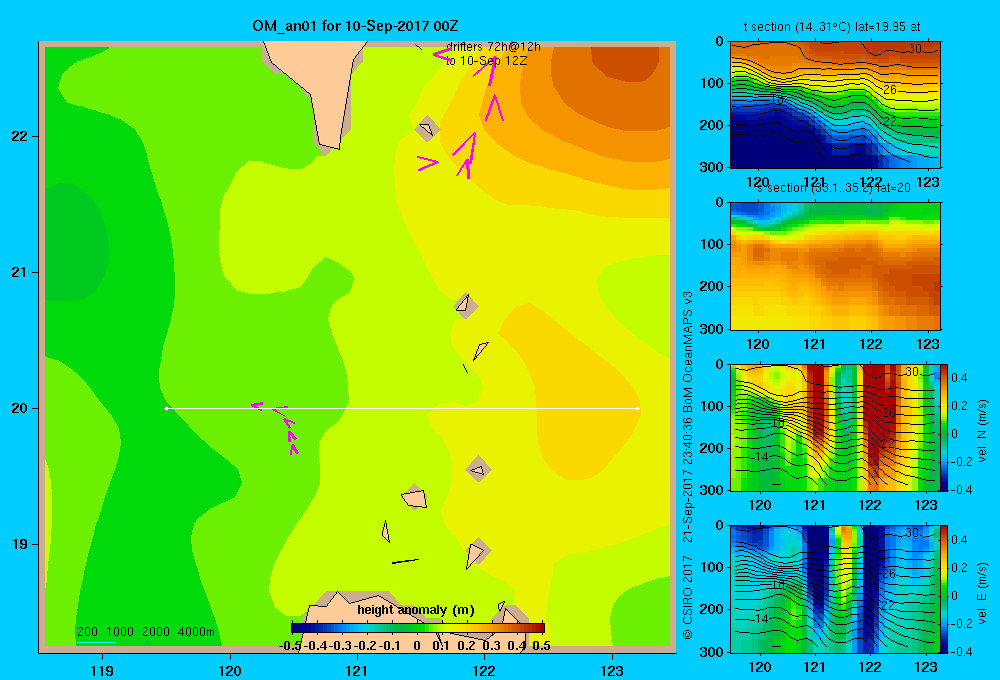Screen dimensions: 1000x680
Task: Click longitude label 122 on main map
Action: click(x=484, y=670)
